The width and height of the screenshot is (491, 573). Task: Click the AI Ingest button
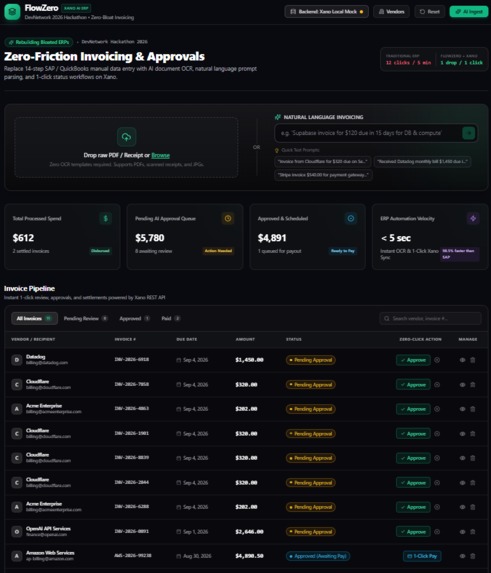(x=469, y=12)
